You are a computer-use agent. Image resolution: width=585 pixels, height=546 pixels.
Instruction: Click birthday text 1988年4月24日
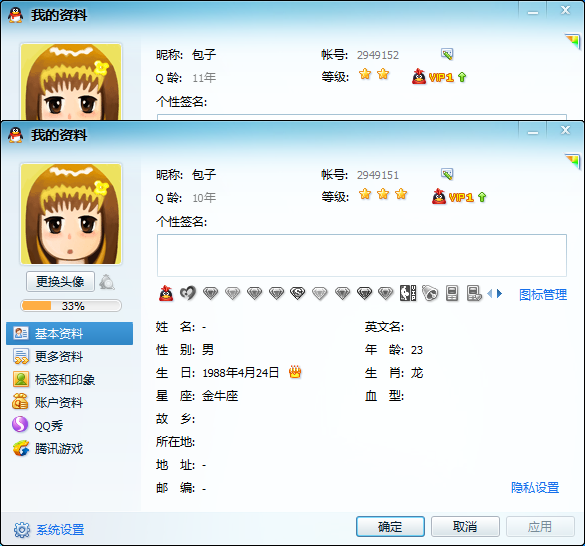tap(241, 372)
